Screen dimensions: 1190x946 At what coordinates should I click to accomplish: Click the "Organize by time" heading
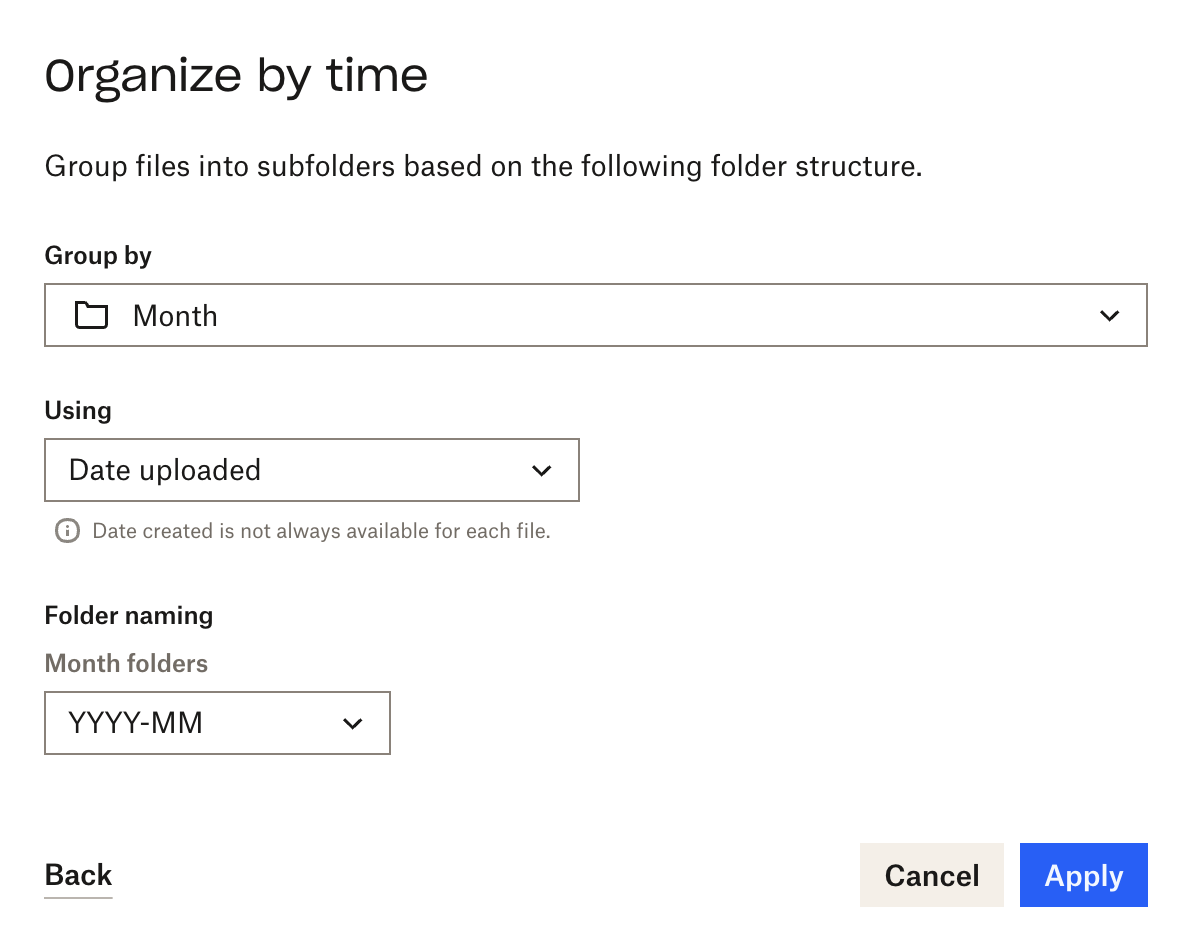click(237, 76)
